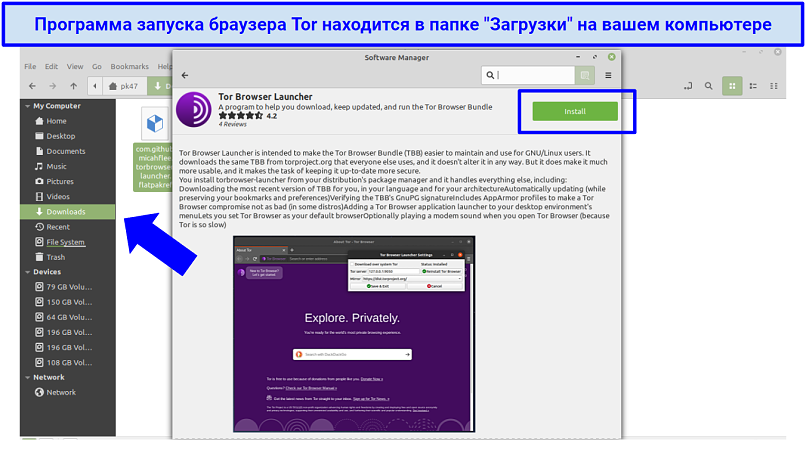Open Edit menu in file manager
Viewport: 806px width, 453px height.
coord(51,66)
